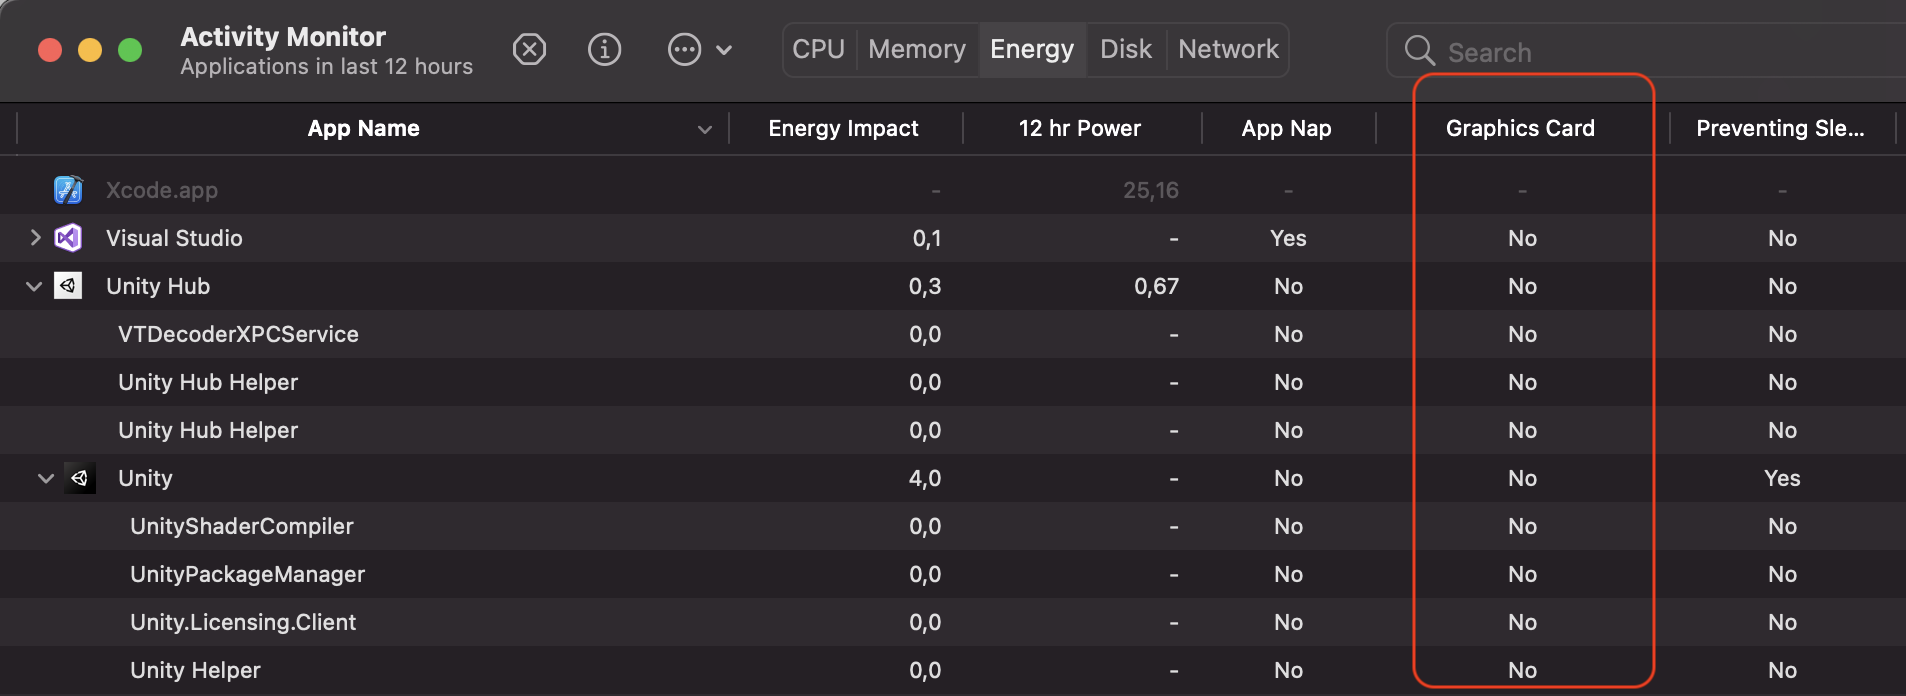Open the Disk tab
Image resolution: width=1906 pixels, height=696 pixels.
click(x=1126, y=49)
